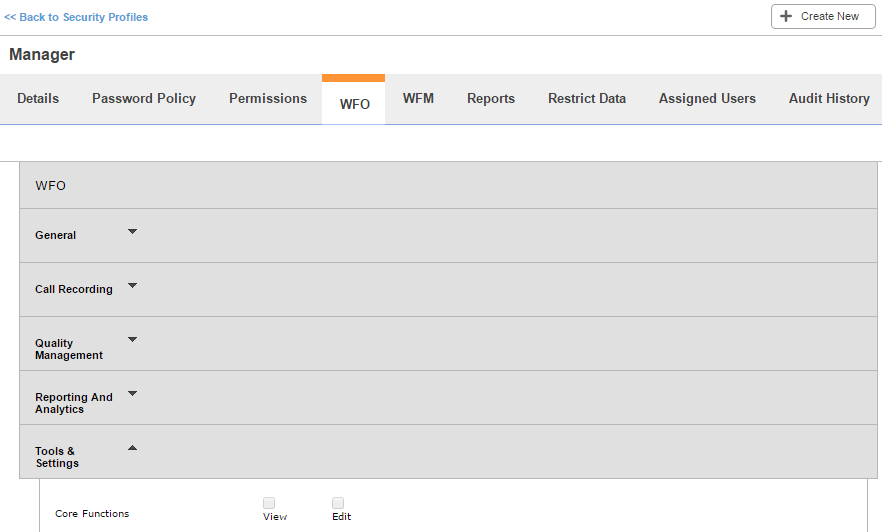Open the Audit History tab
882x532 pixels.
pyautogui.click(x=829, y=99)
